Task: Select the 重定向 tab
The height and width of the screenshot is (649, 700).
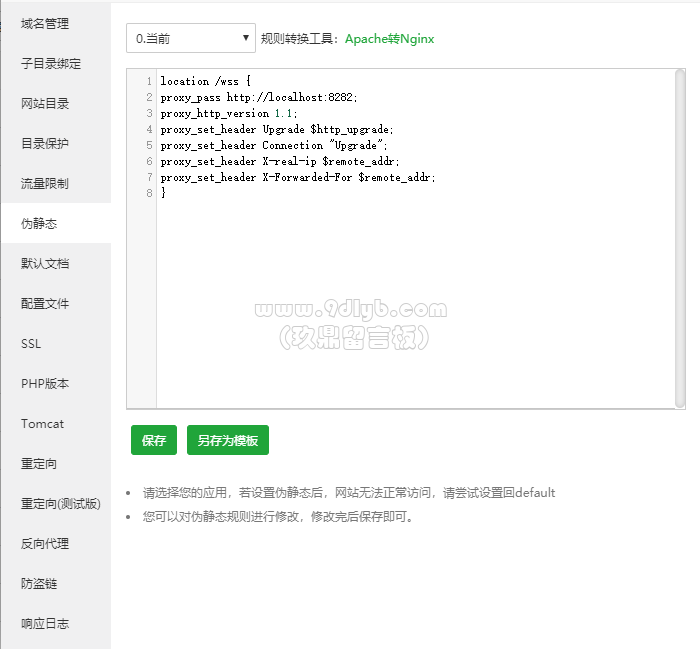Action: click(56, 464)
